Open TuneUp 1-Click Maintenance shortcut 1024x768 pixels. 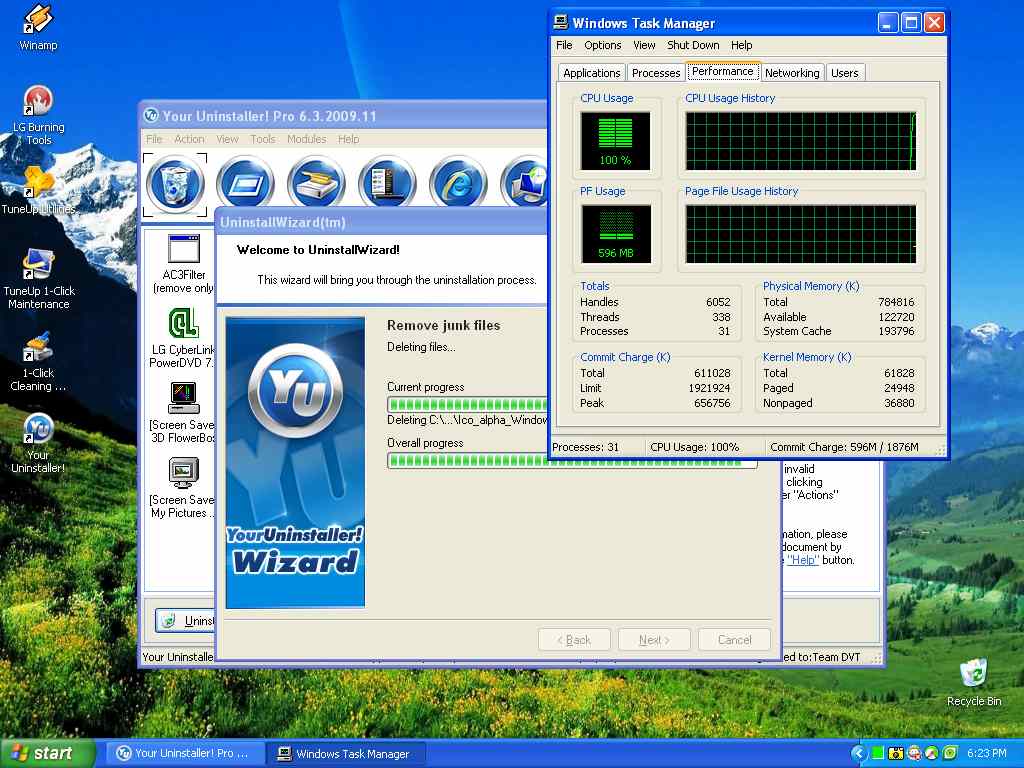click(x=39, y=279)
